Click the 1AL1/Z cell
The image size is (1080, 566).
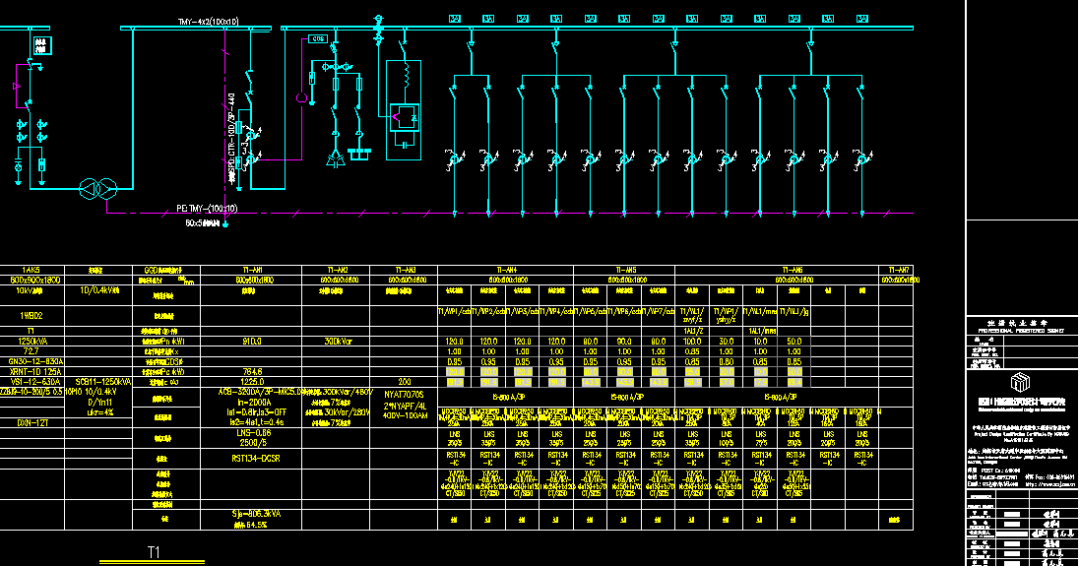tap(693, 331)
